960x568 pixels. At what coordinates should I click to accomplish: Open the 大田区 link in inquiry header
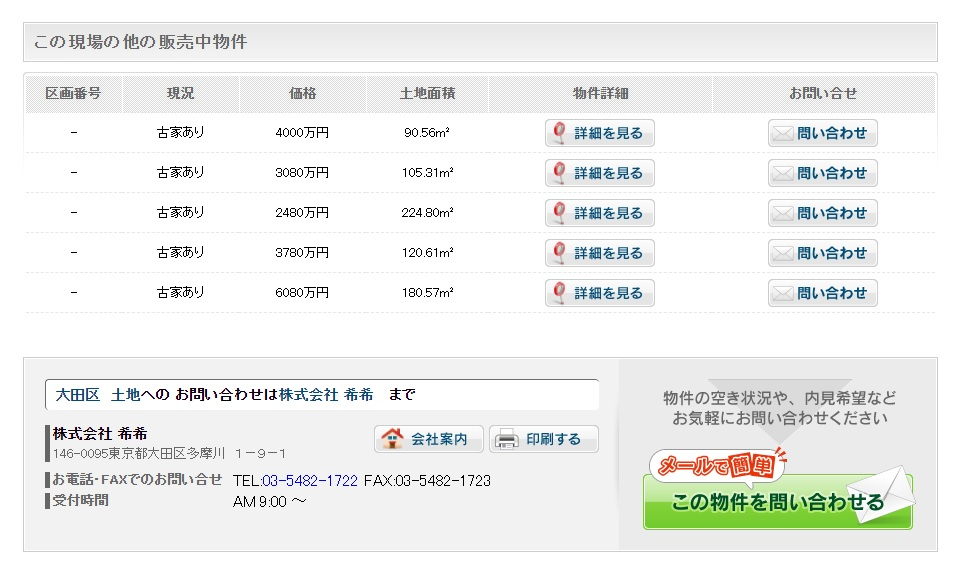[72, 395]
